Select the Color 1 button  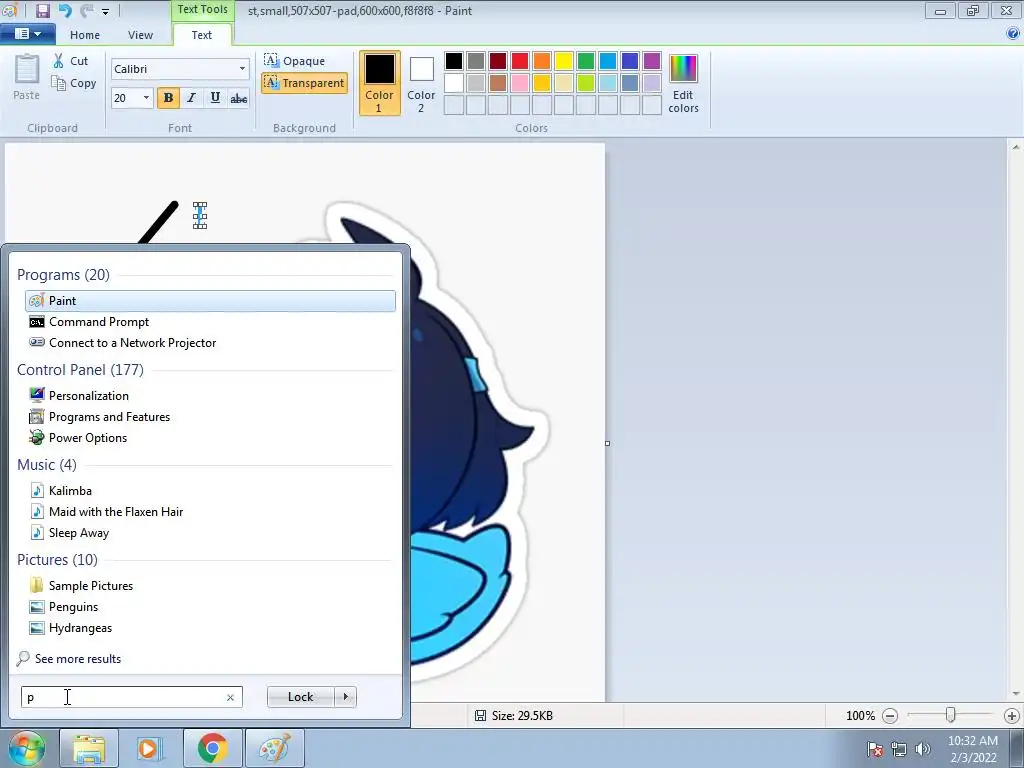pos(379,83)
